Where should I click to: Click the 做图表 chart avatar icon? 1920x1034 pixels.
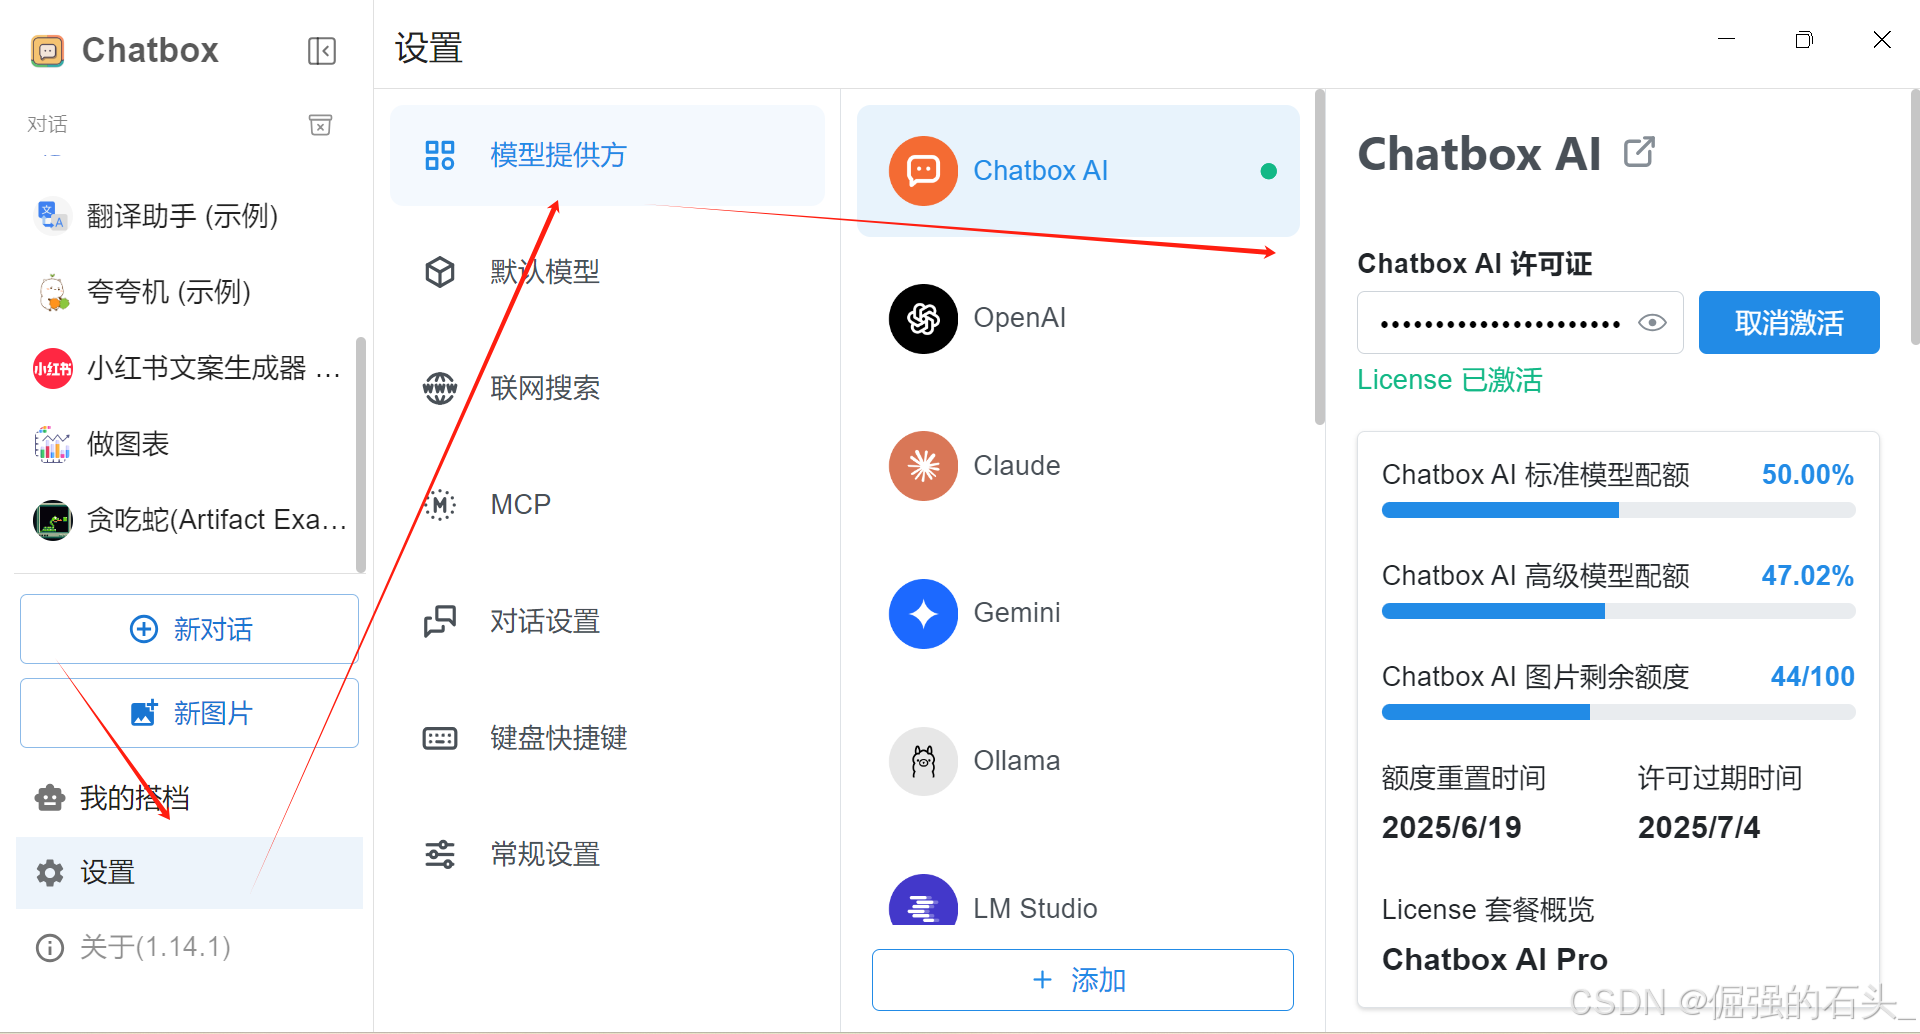[x=52, y=444]
